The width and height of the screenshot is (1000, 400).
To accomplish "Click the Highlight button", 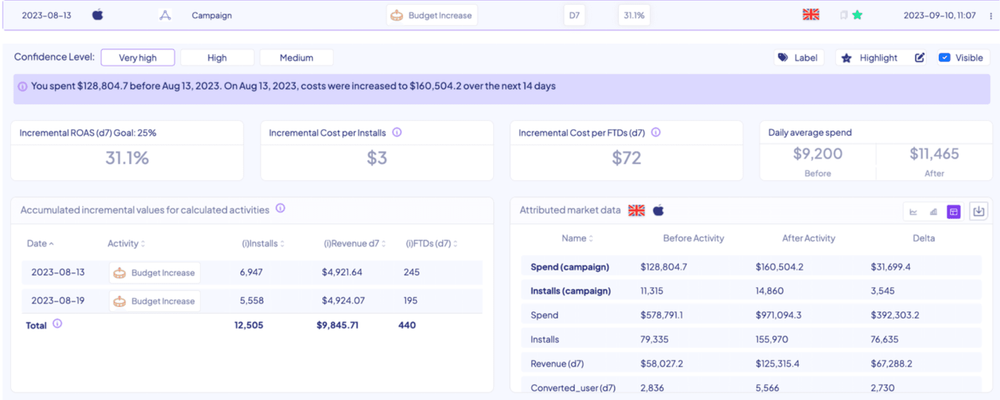I will [x=868, y=58].
